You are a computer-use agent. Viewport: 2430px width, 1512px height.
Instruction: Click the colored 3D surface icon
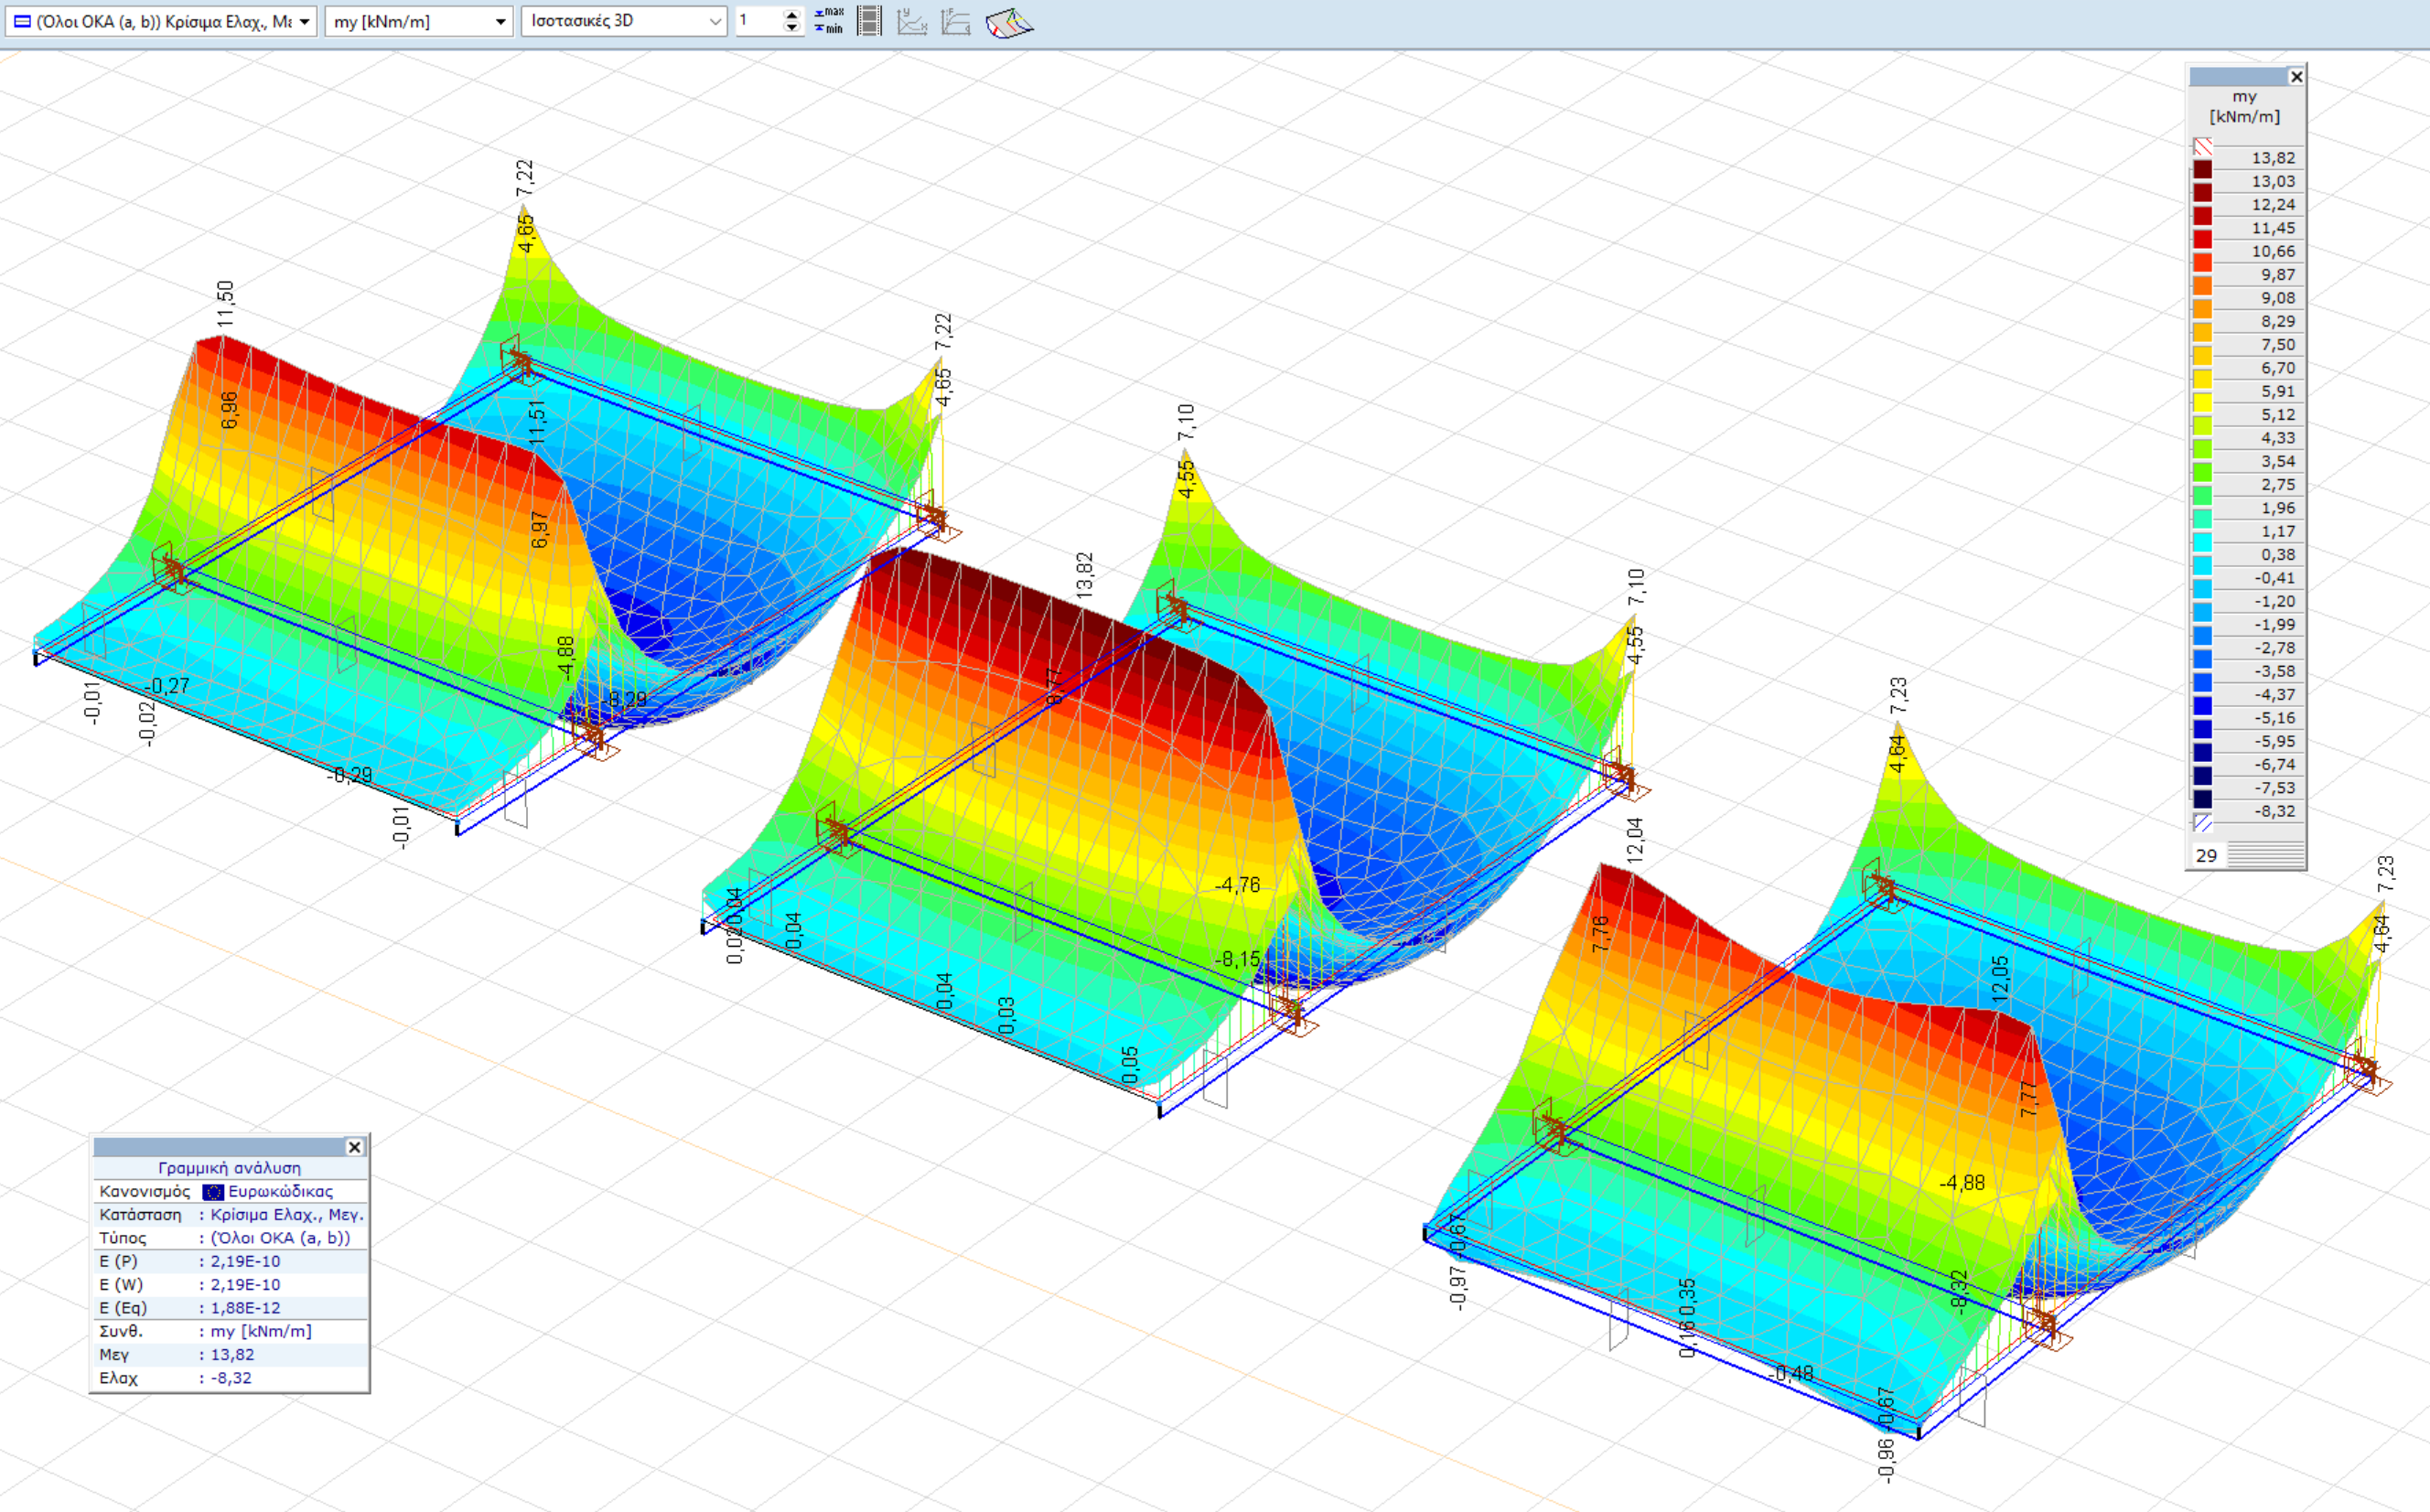click(x=1009, y=22)
